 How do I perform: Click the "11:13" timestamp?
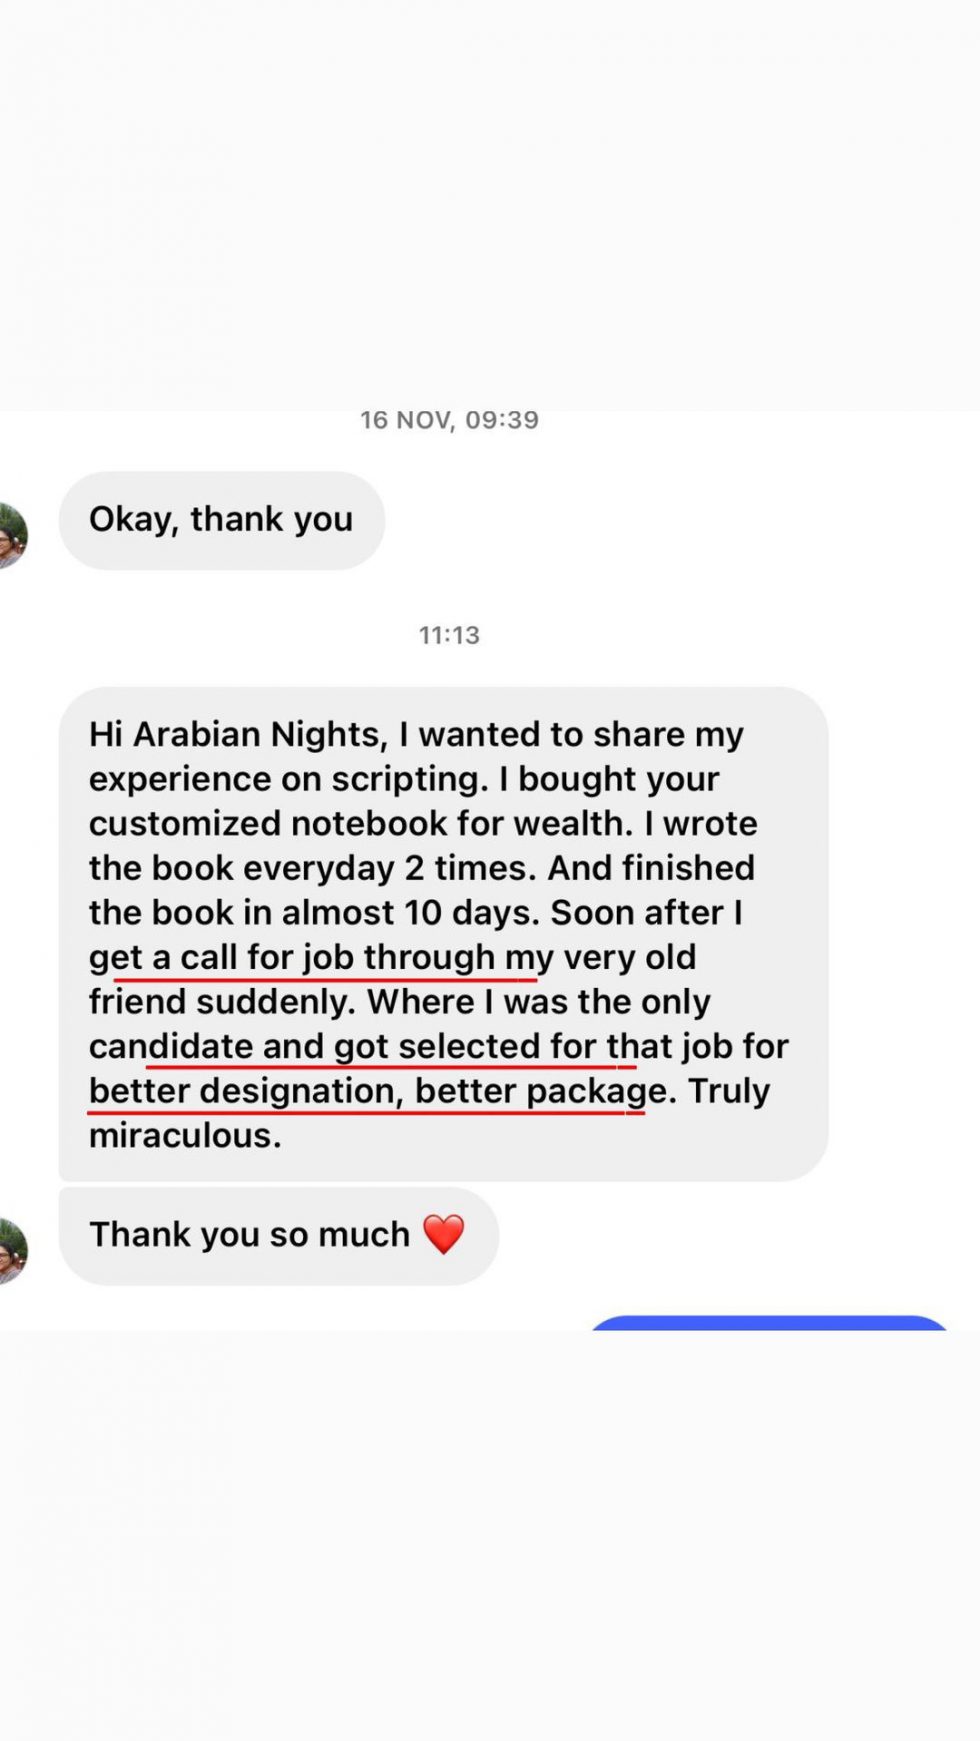coord(449,635)
